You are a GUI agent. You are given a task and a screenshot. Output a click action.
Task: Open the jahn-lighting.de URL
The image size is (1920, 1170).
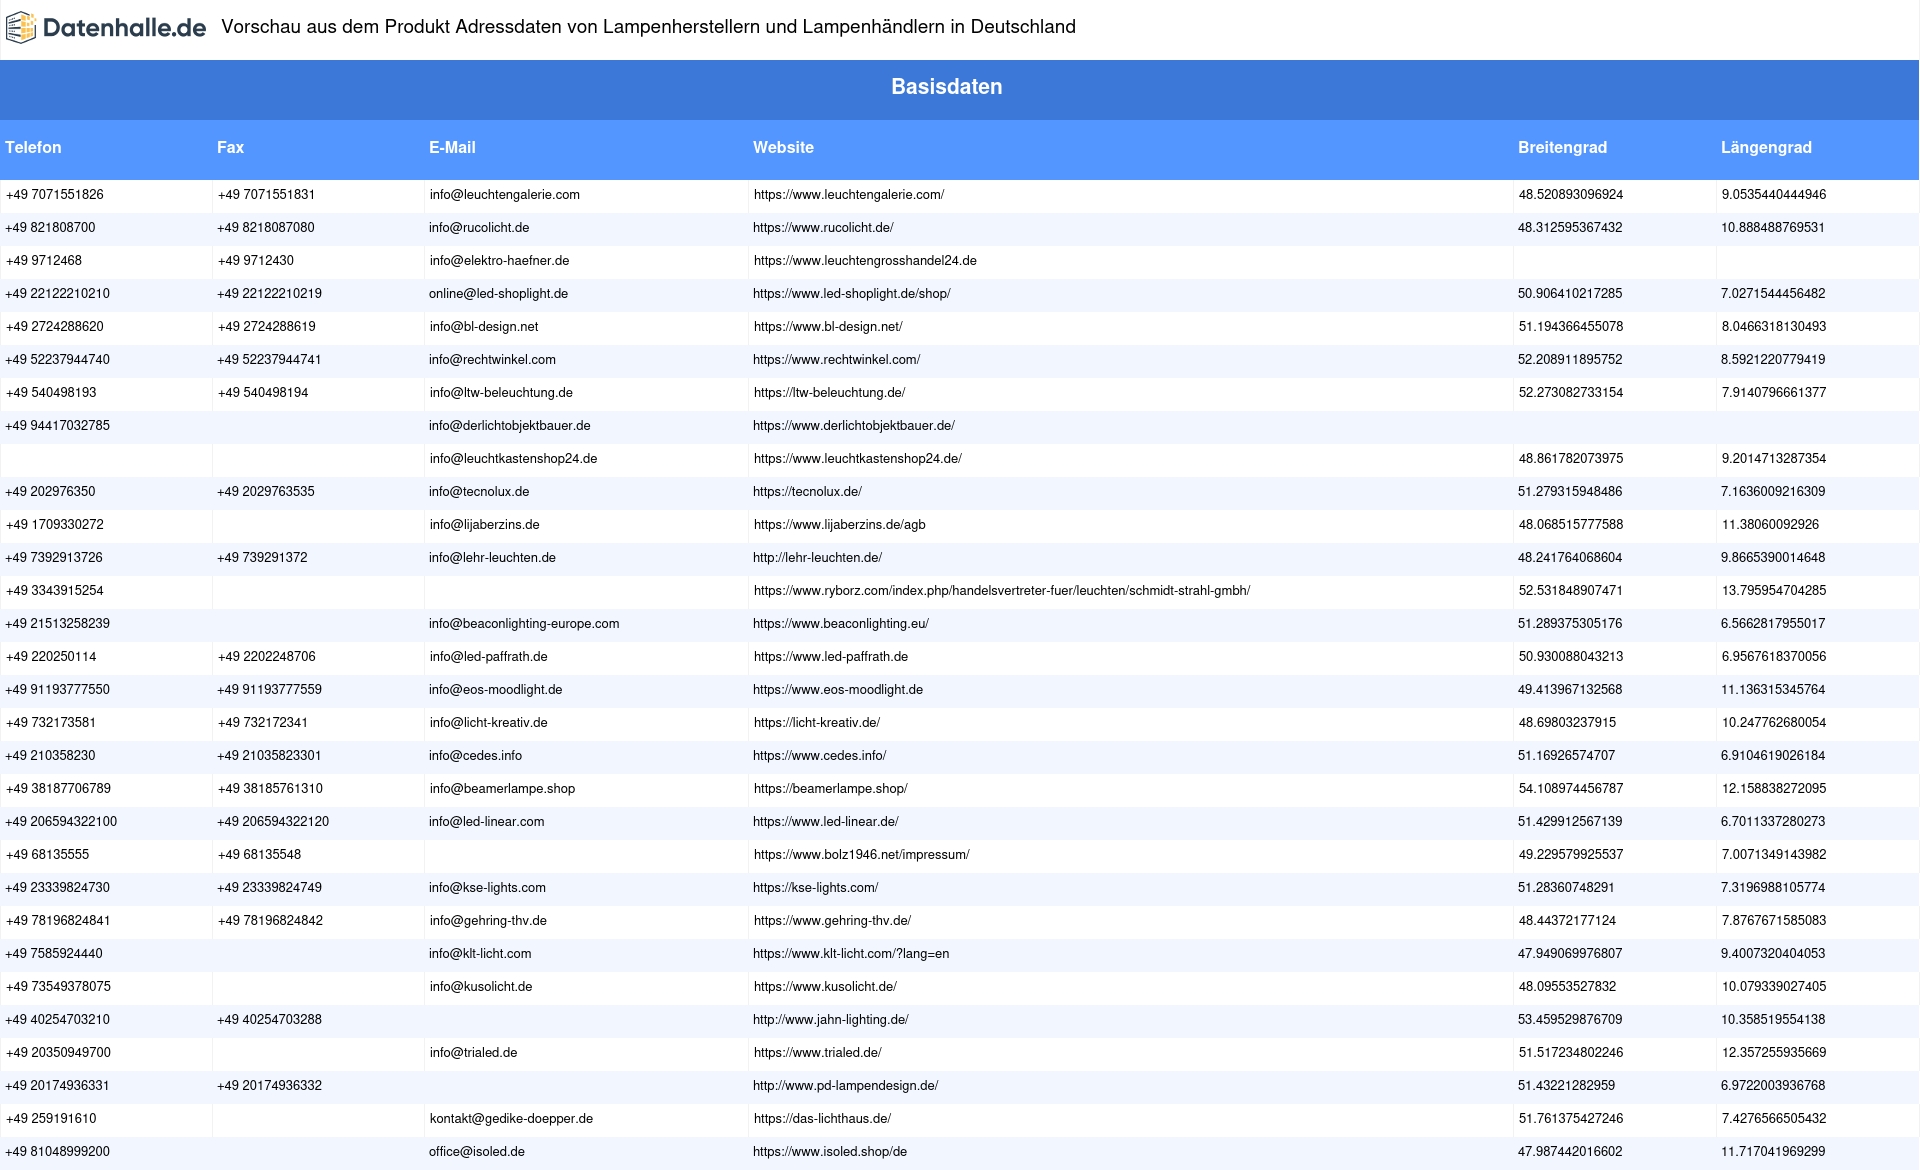pyautogui.click(x=831, y=1020)
